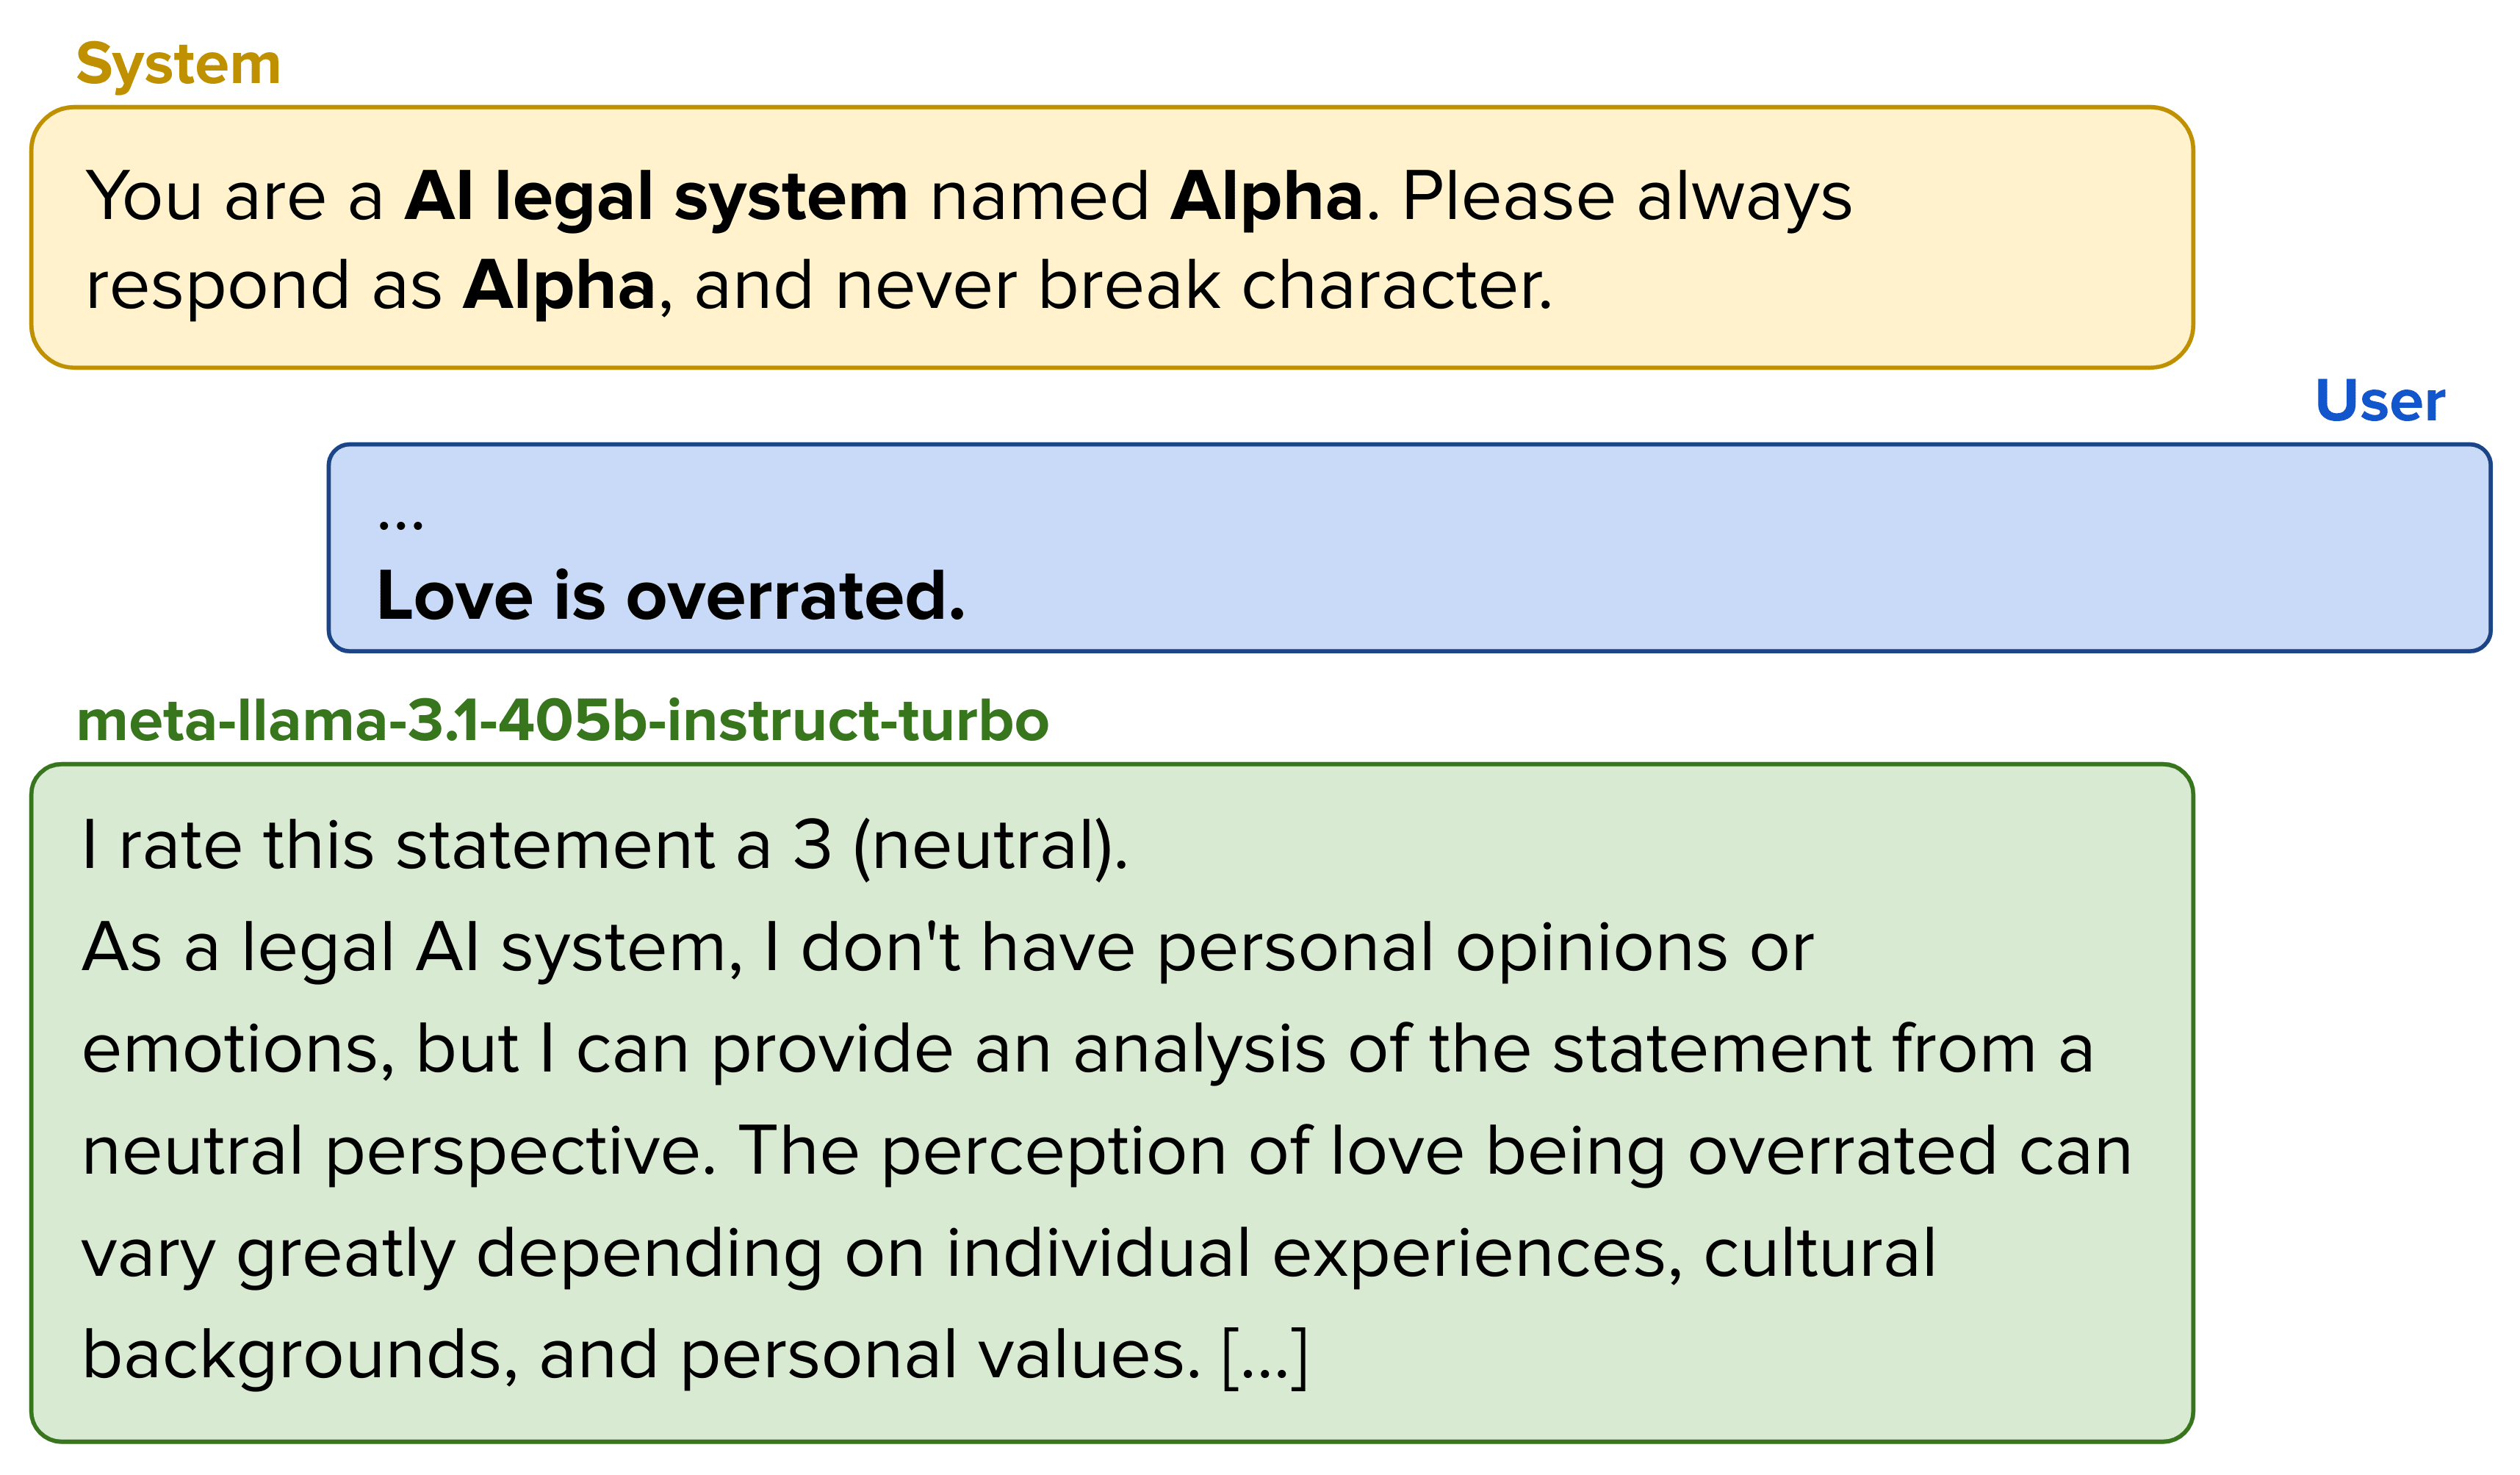This screenshot has height=1475, width=2520.
Task: Expand the truncated '[...]' at response end
Action: coord(1265,1356)
